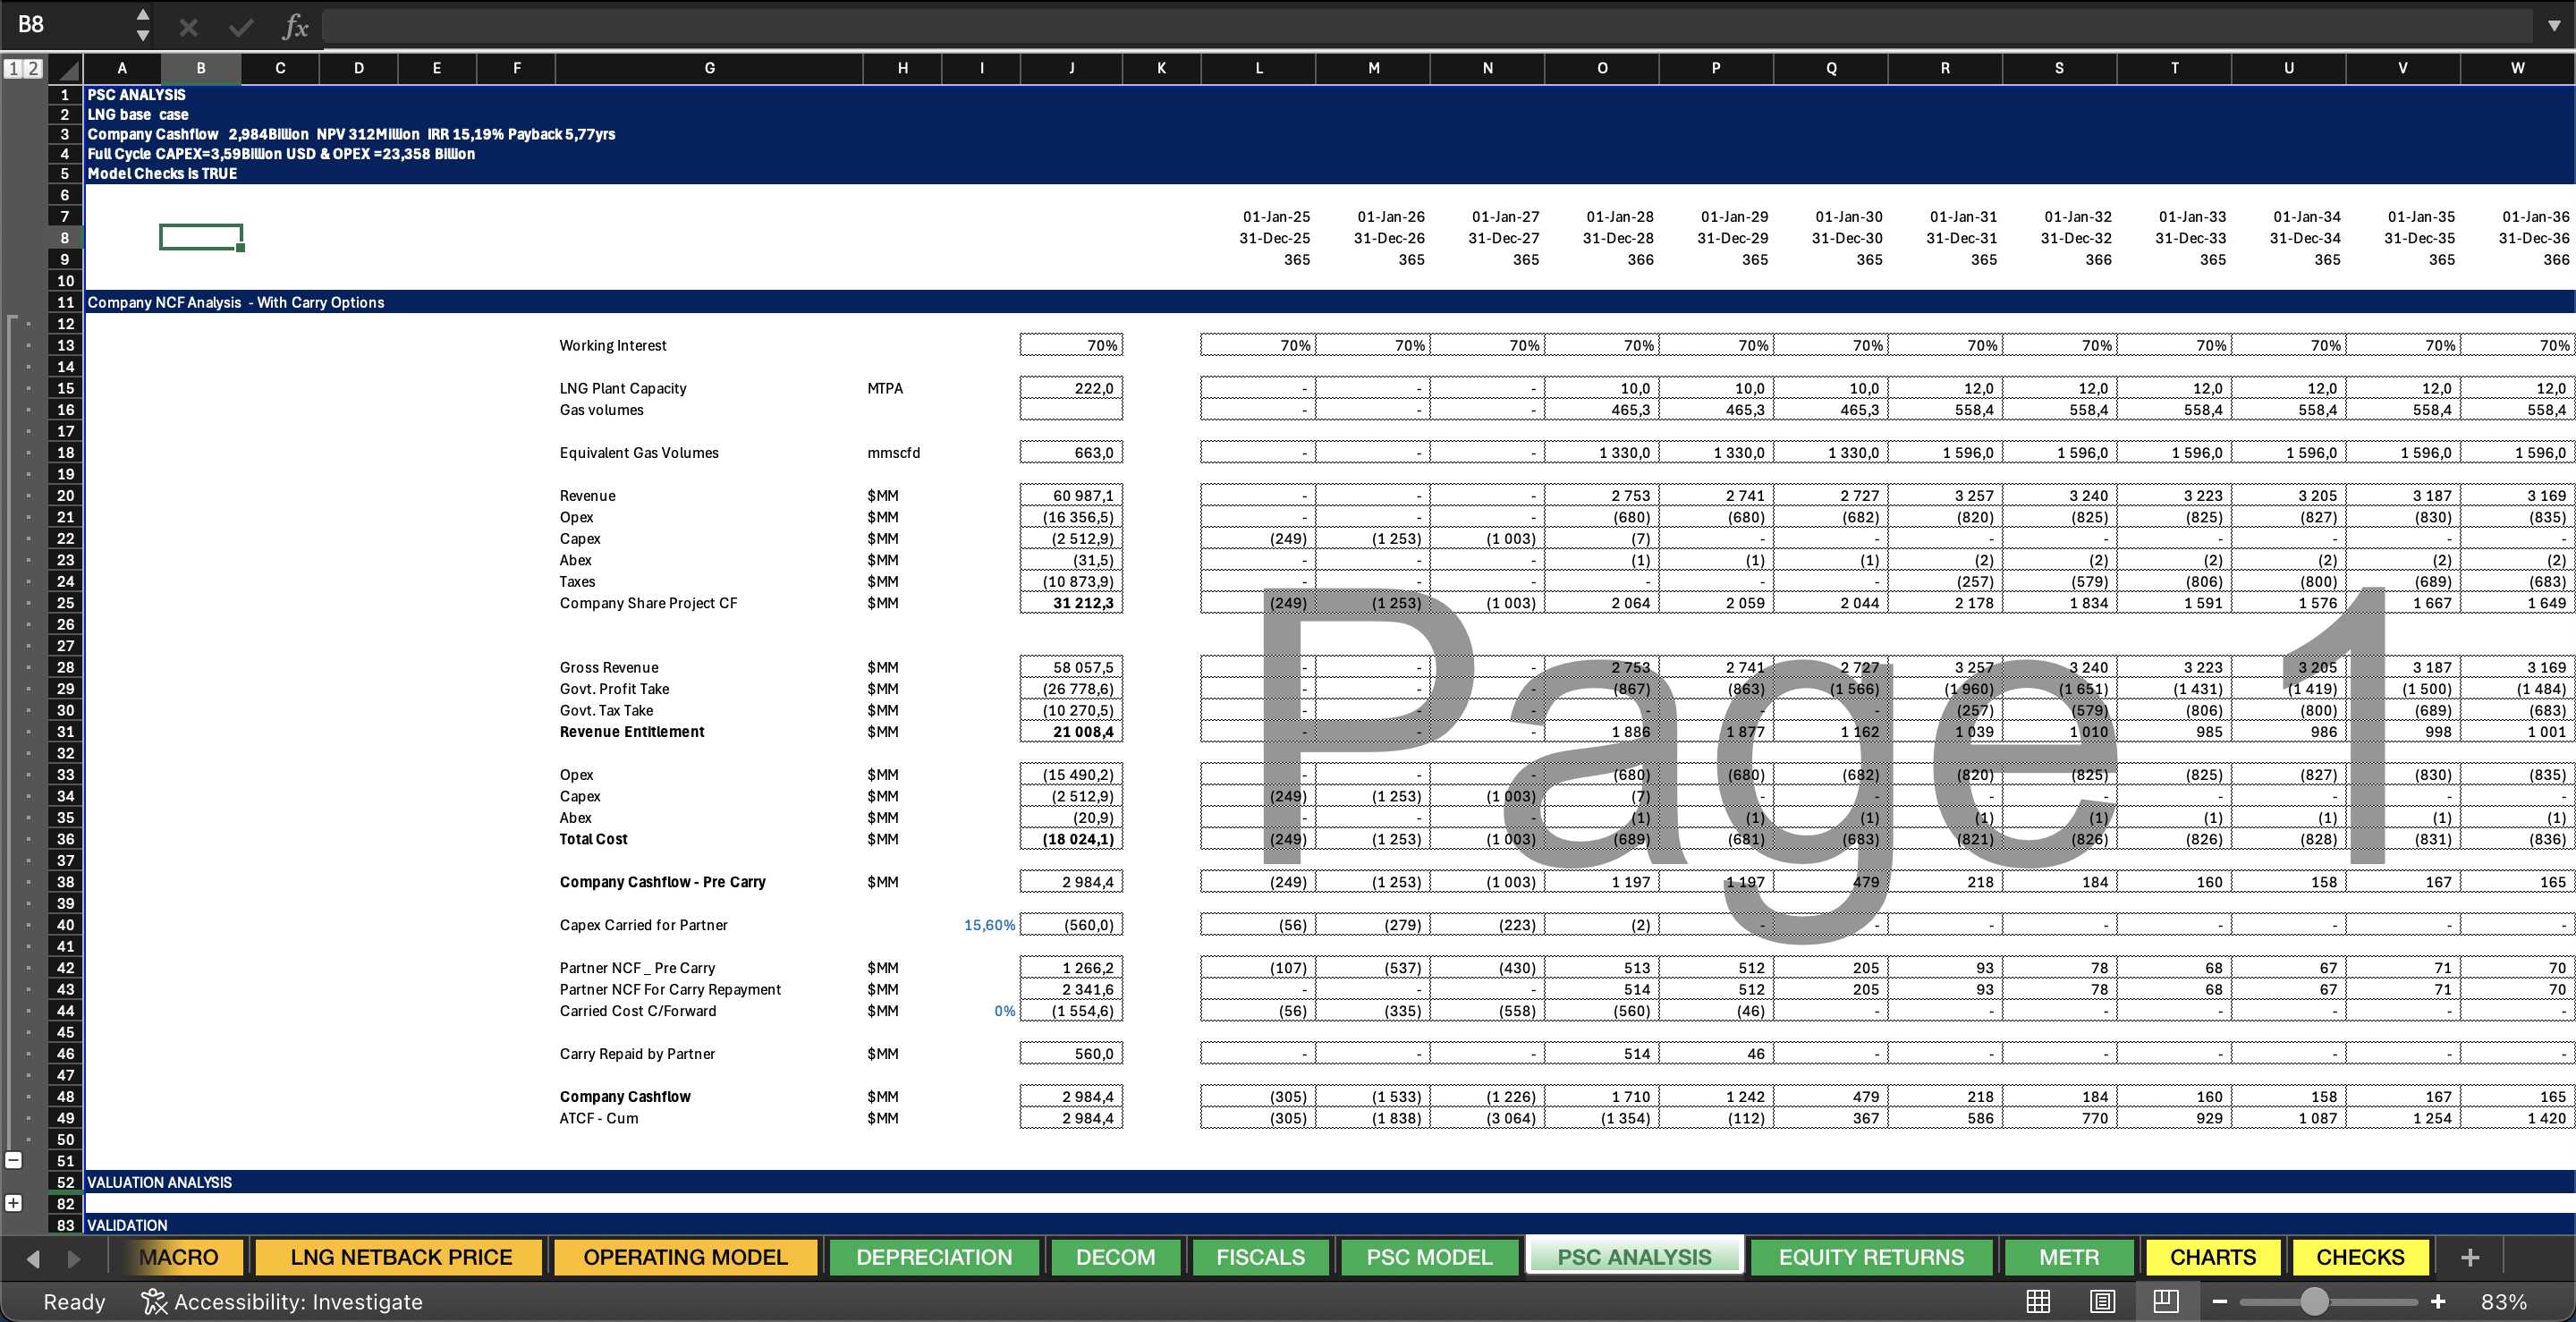The width and height of the screenshot is (2576, 1322).
Task: Select the MTPA unit cell
Action: pyautogui.click(x=902, y=388)
